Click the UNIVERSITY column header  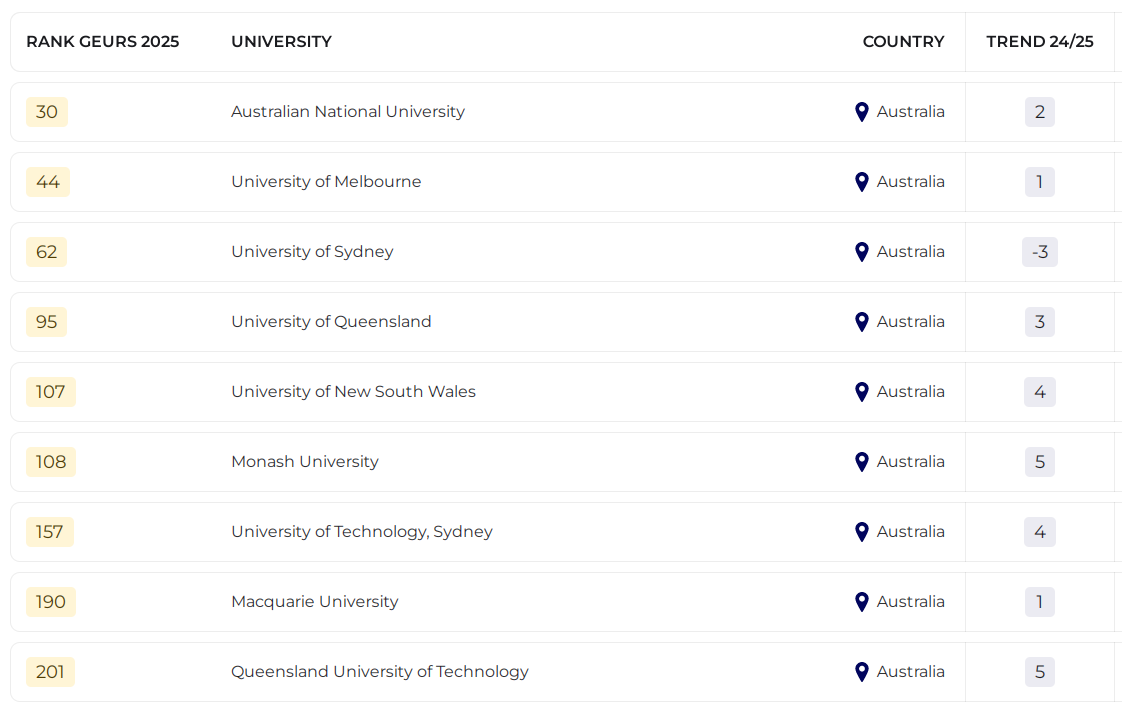(x=281, y=41)
